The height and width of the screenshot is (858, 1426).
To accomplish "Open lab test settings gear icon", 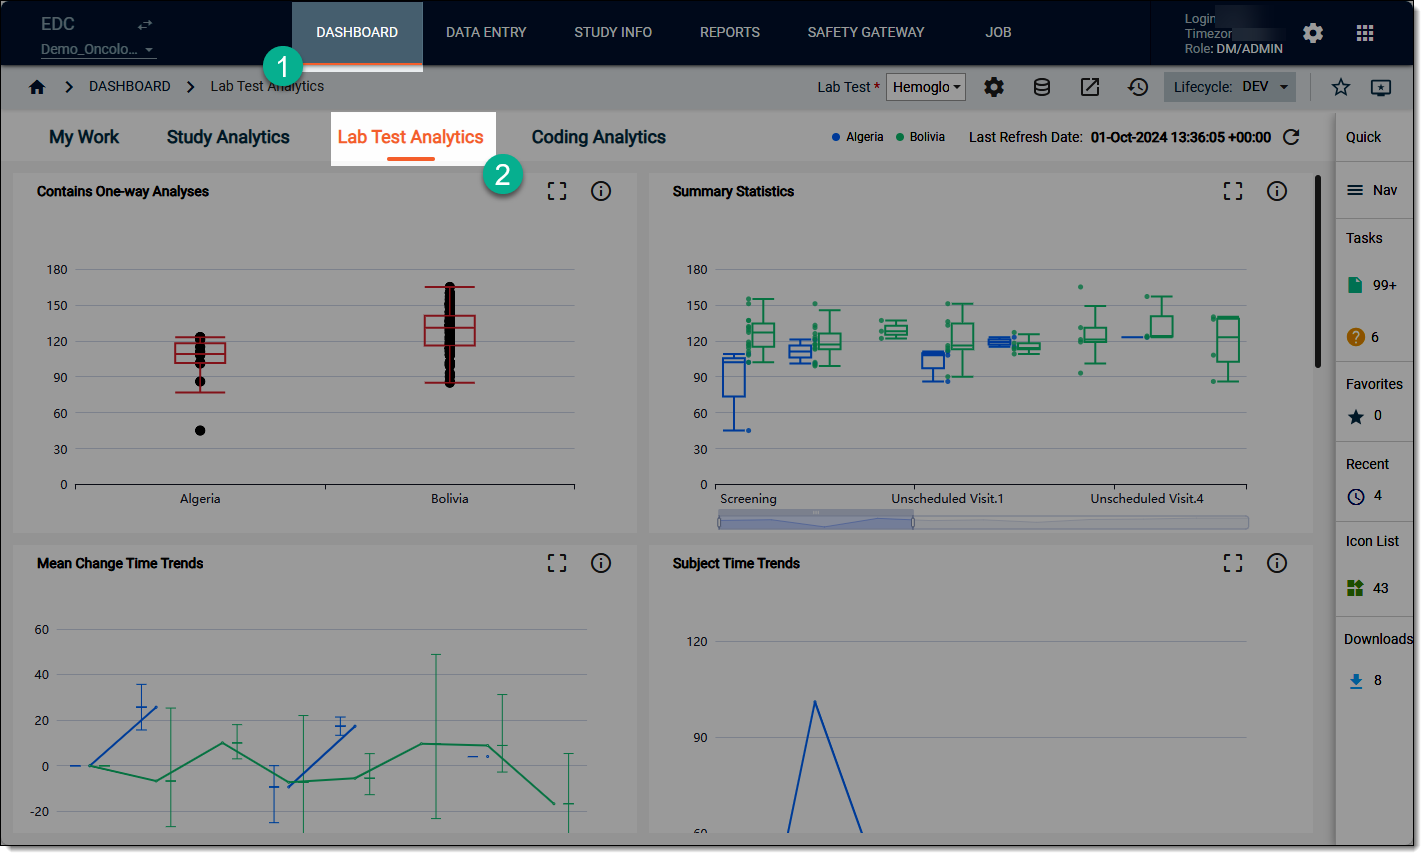I will pyautogui.click(x=994, y=87).
